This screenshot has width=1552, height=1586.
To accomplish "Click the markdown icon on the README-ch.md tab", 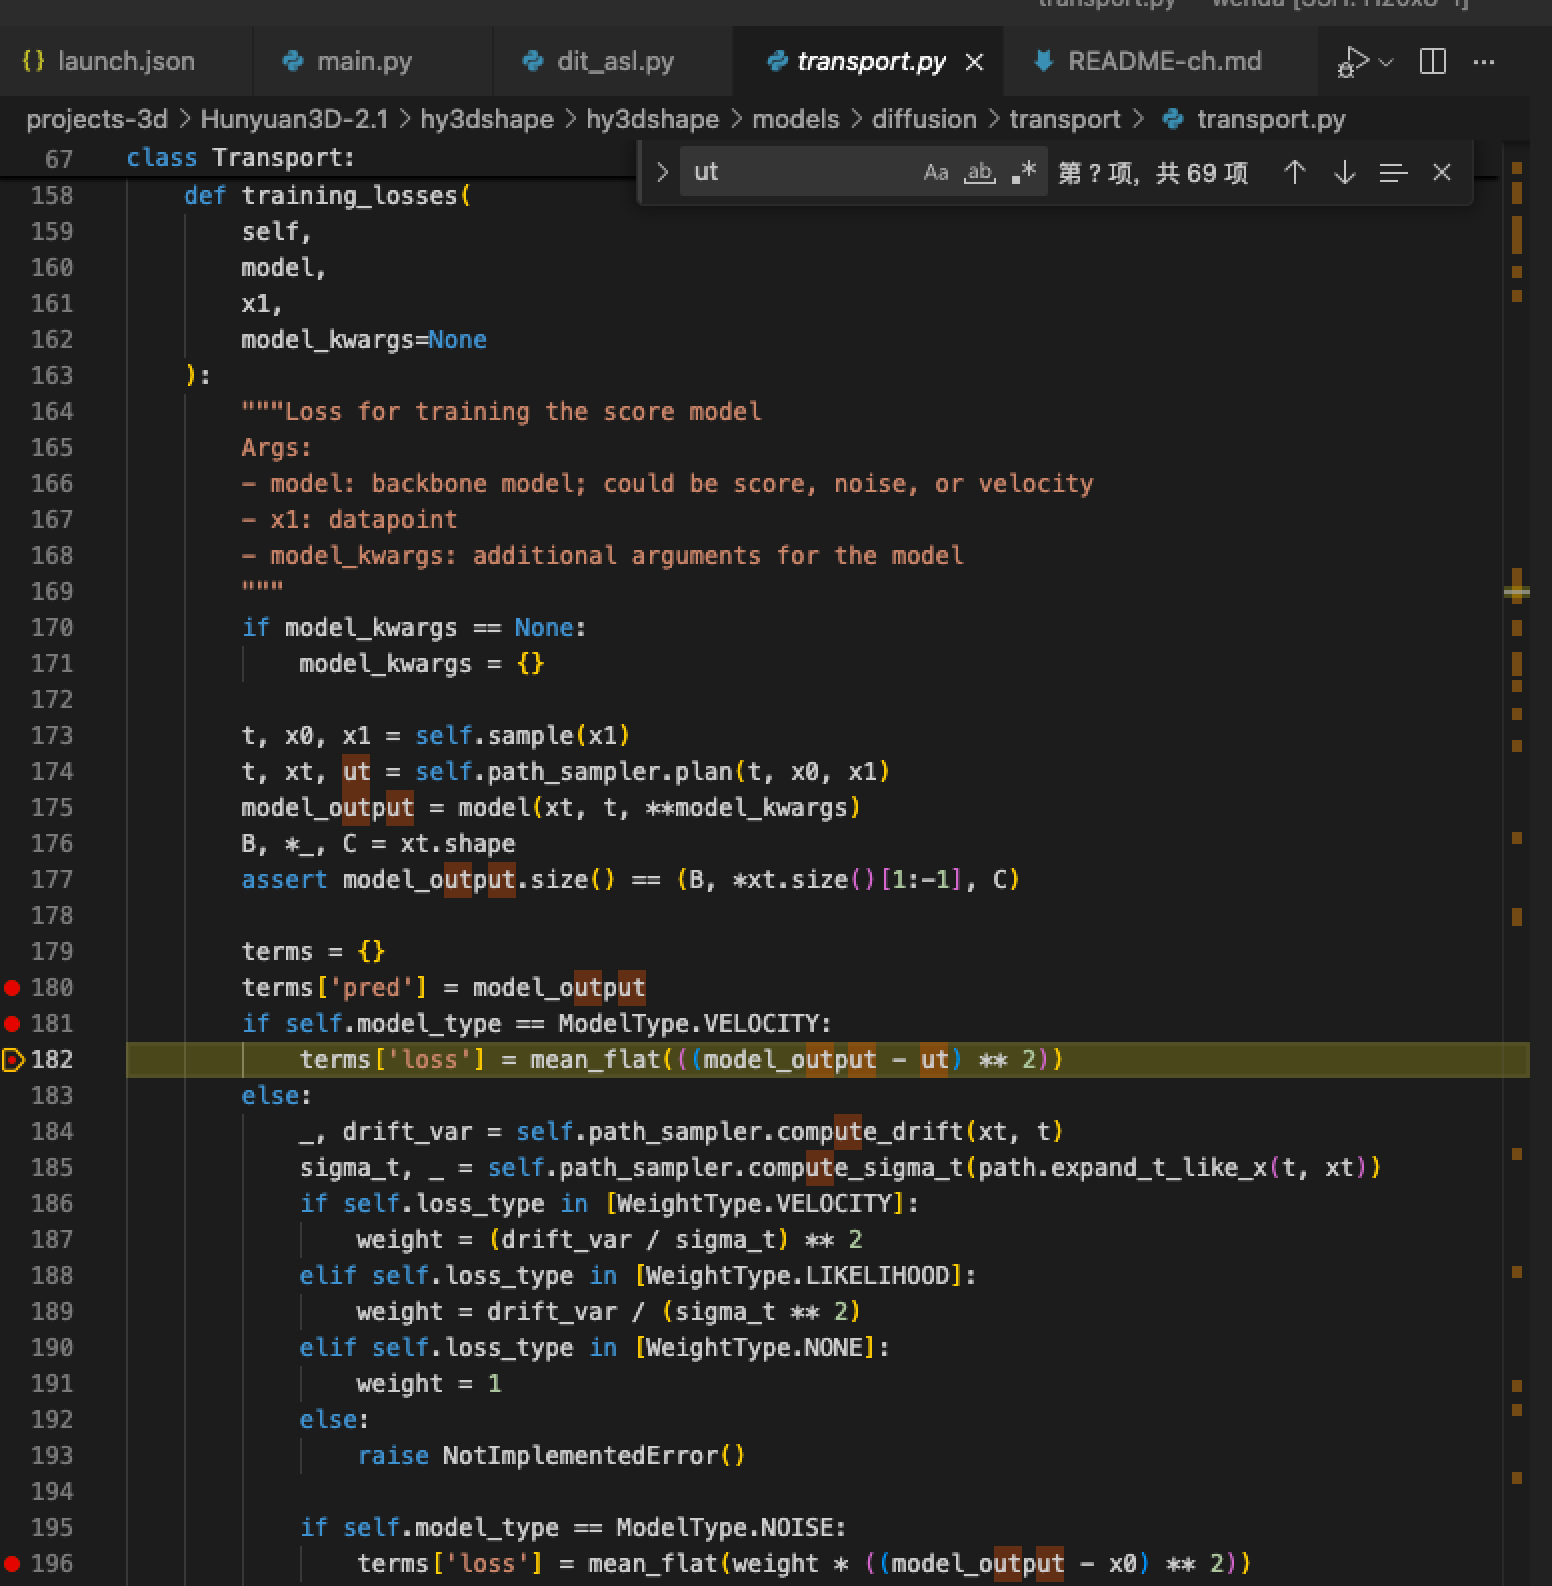I will (x=1043, y=62).
